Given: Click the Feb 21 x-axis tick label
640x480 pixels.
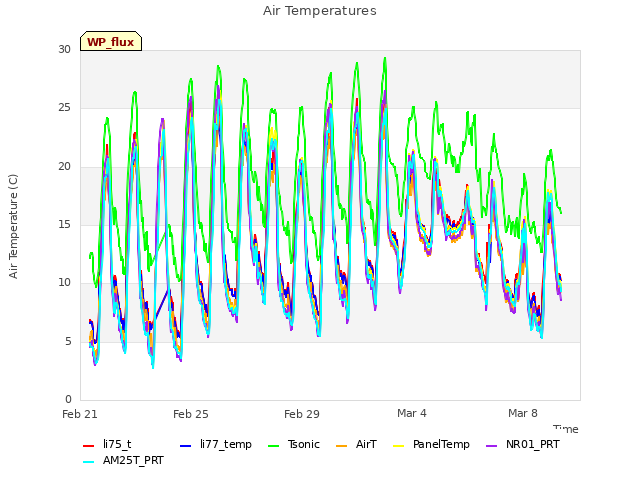Looking at the screenshot, I should coord(80,414).
